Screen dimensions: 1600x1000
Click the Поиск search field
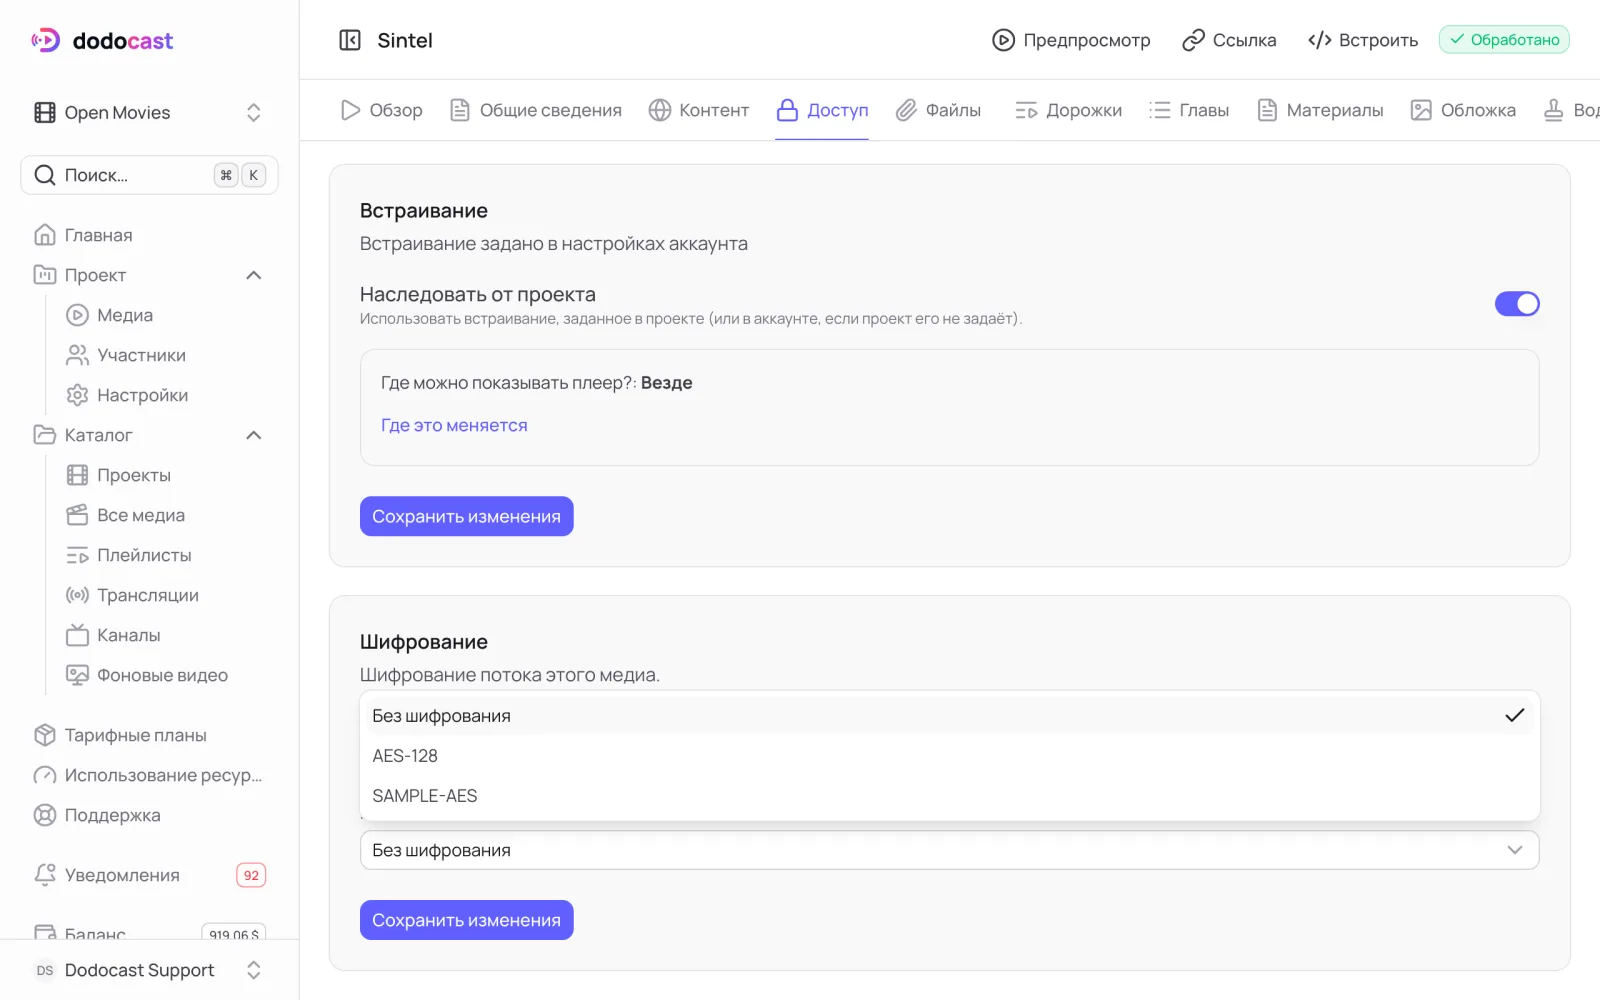coord(149,175)
